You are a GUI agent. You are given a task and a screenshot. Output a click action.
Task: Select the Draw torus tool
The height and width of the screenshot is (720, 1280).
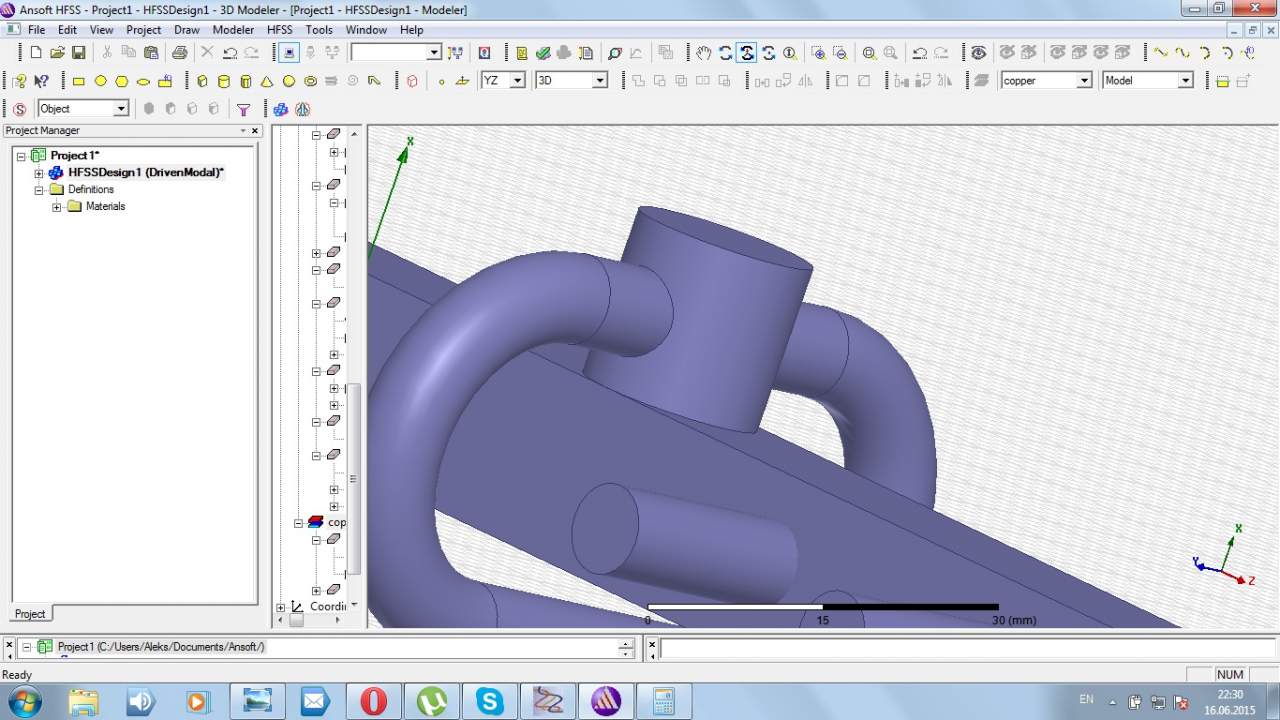coord(310,81)
